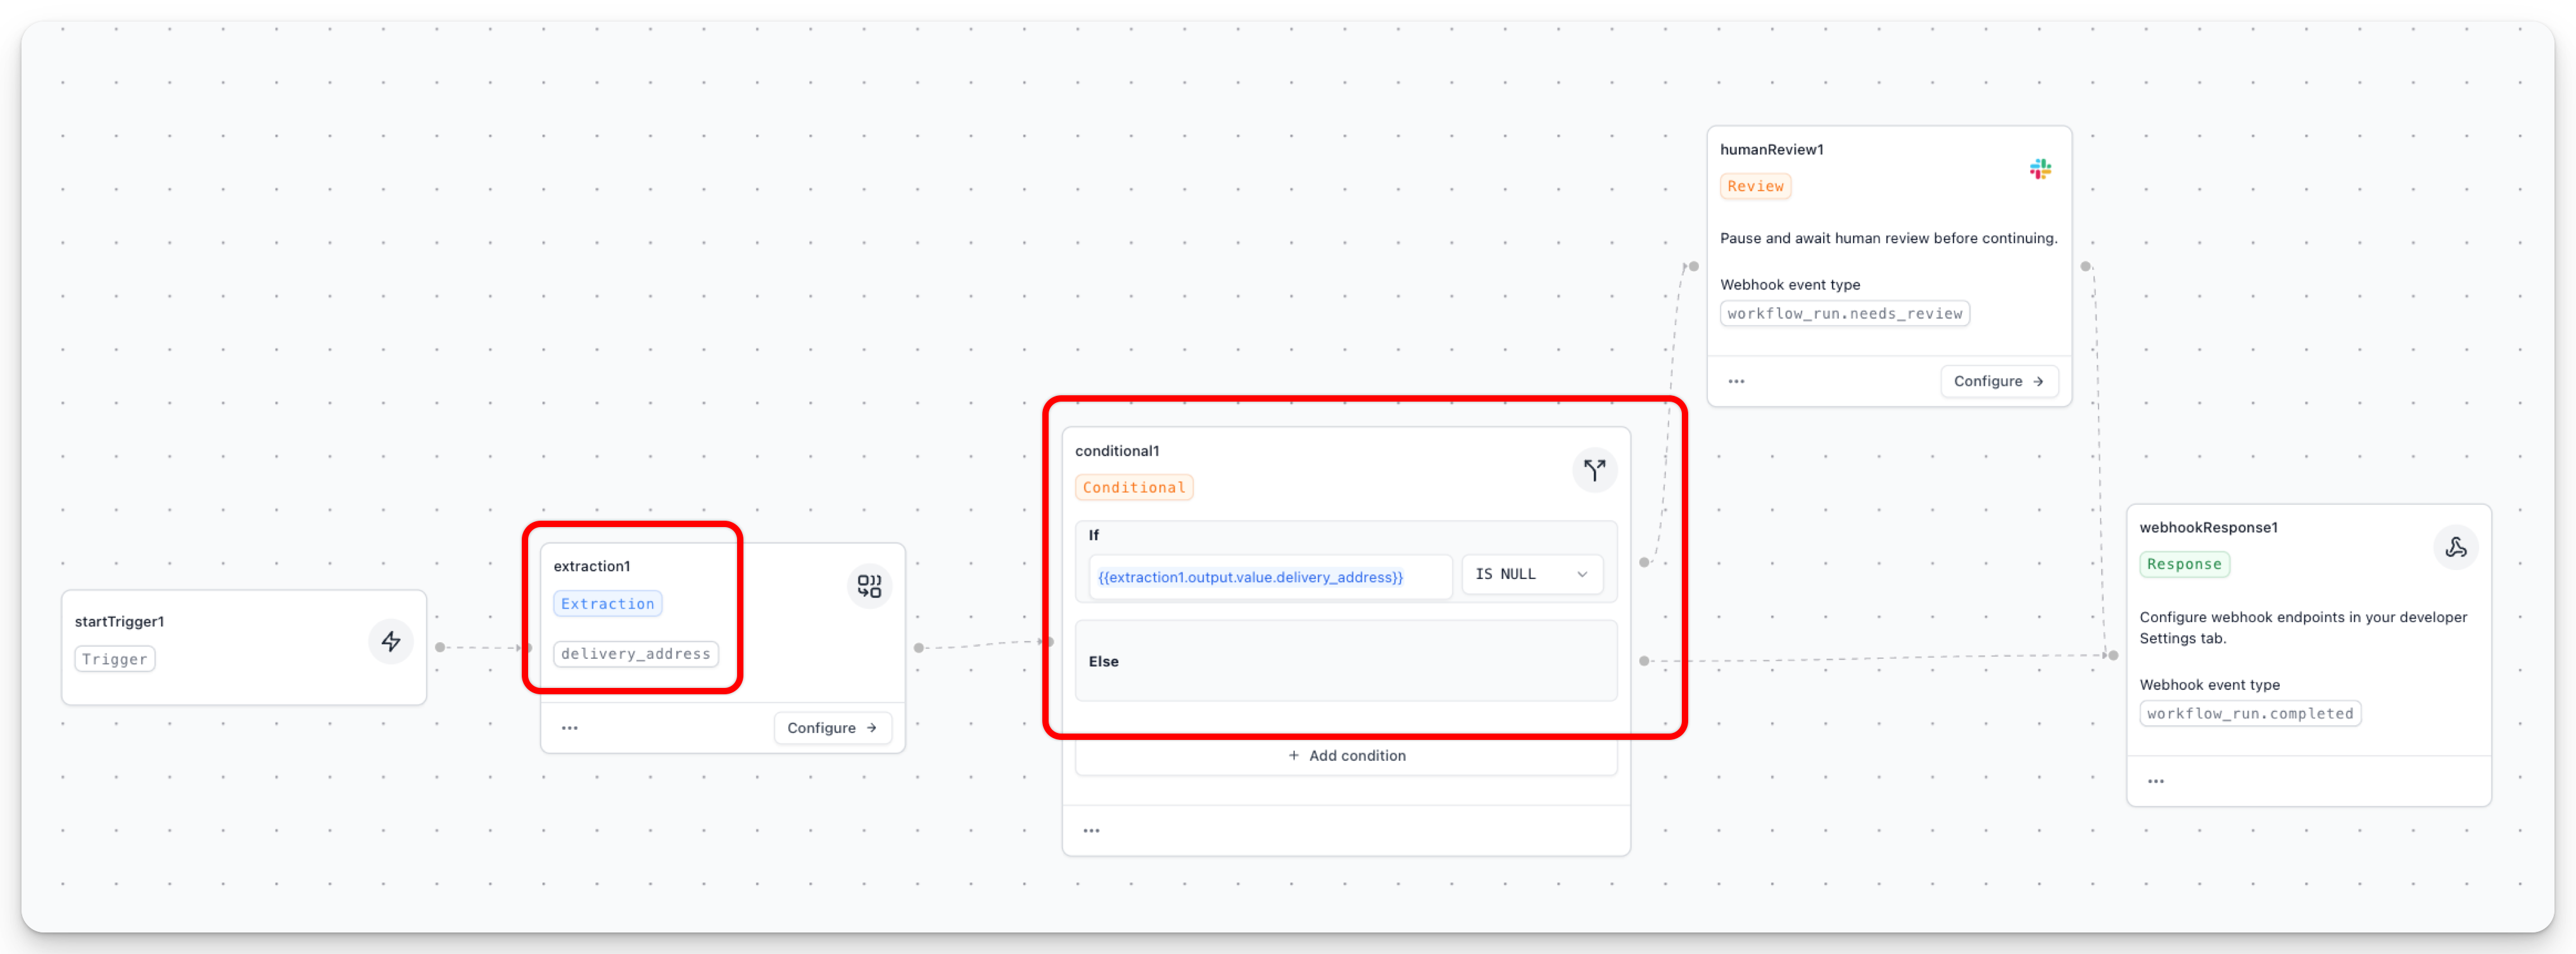
Task: Click the webhook icon on webhookResponse1
Action: pos(2455,547)
